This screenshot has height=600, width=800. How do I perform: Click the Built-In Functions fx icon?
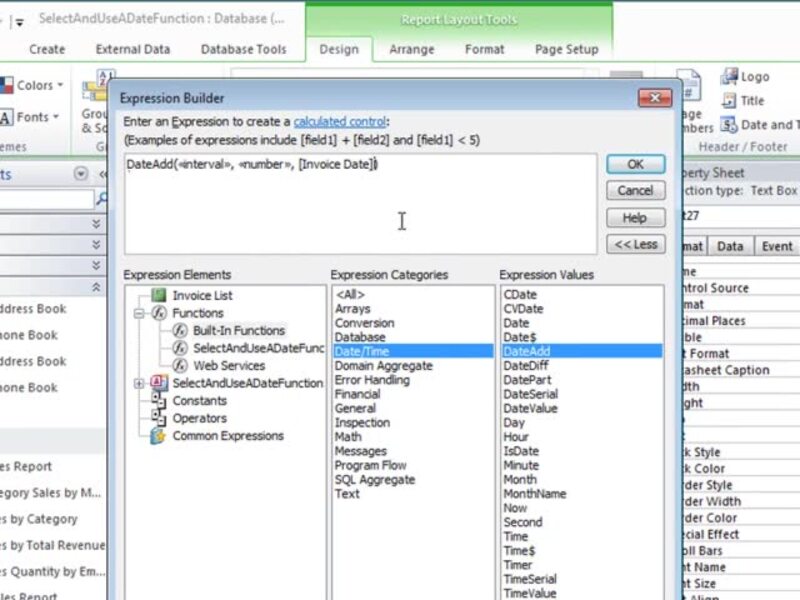pyautogui.click(x=180, y=330)
